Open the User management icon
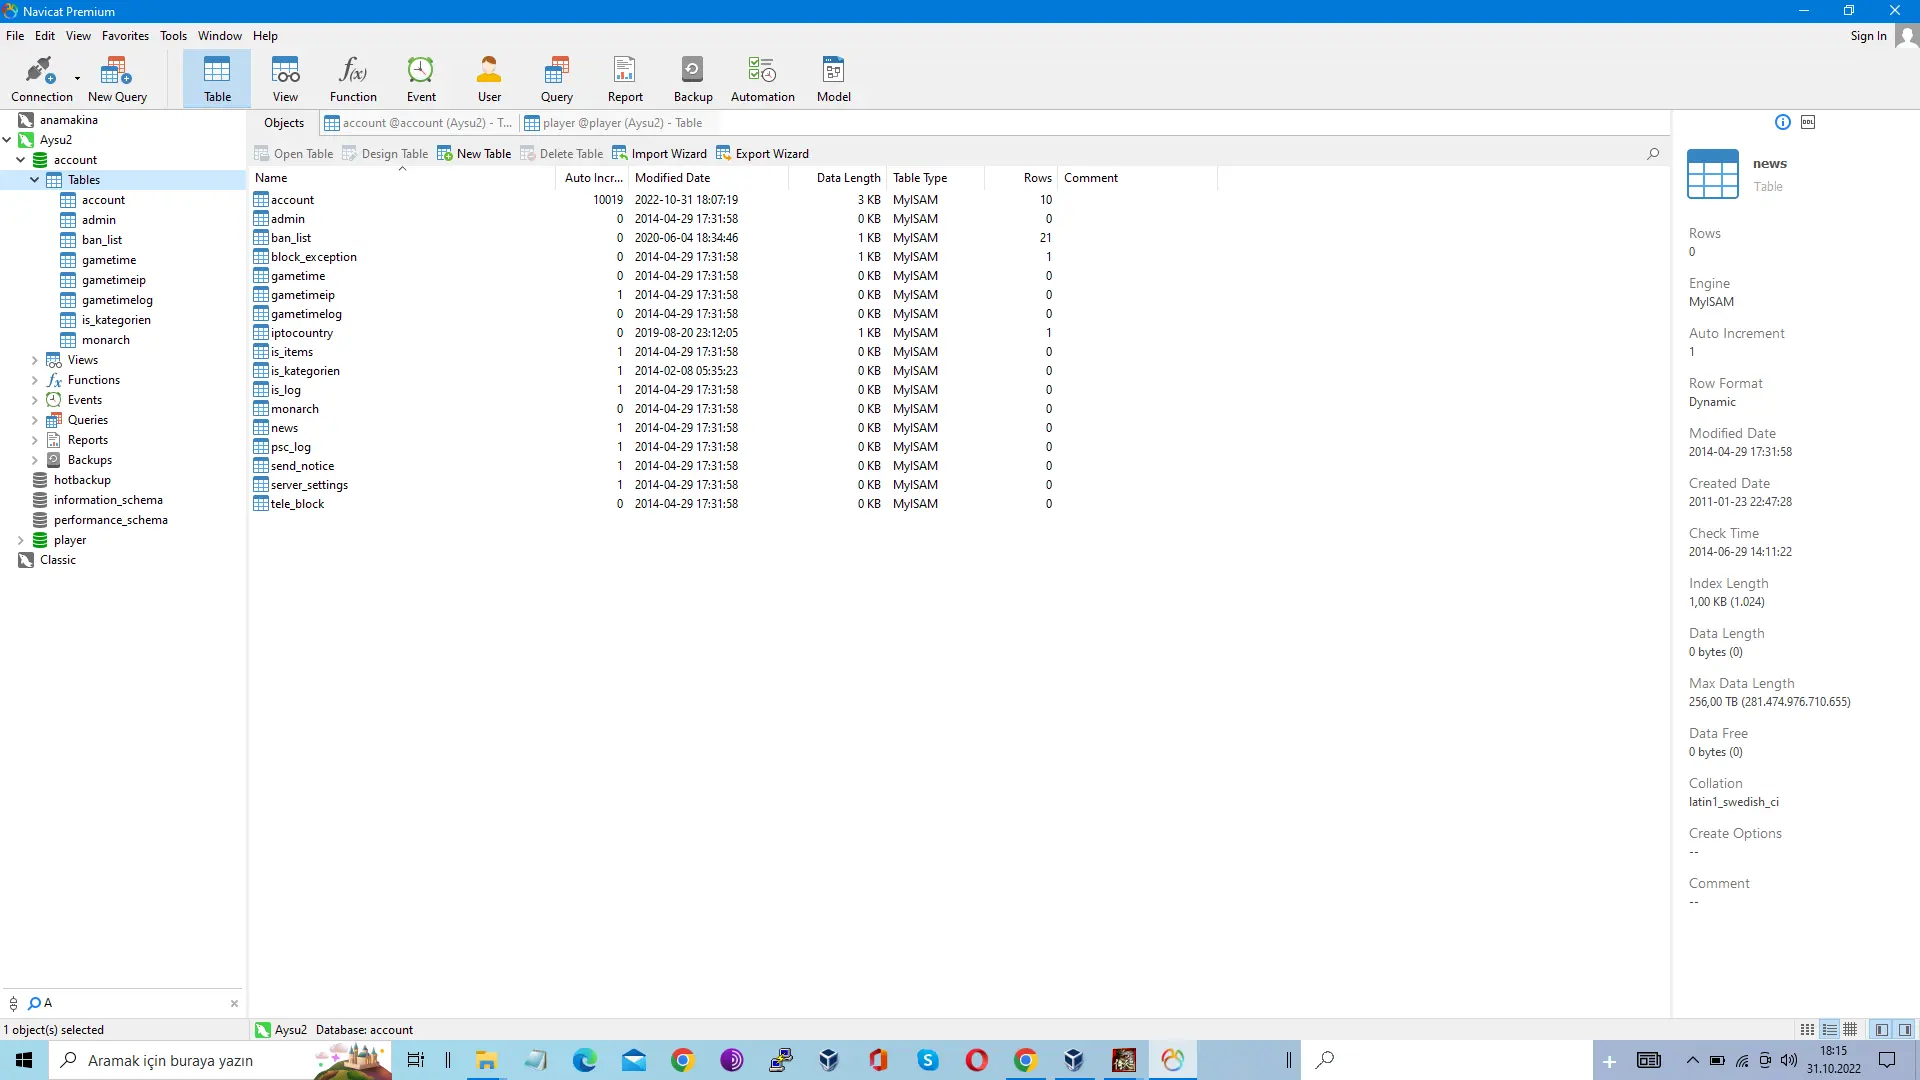This screenshot has width=1920, height=1080. [x=489, y=79]
